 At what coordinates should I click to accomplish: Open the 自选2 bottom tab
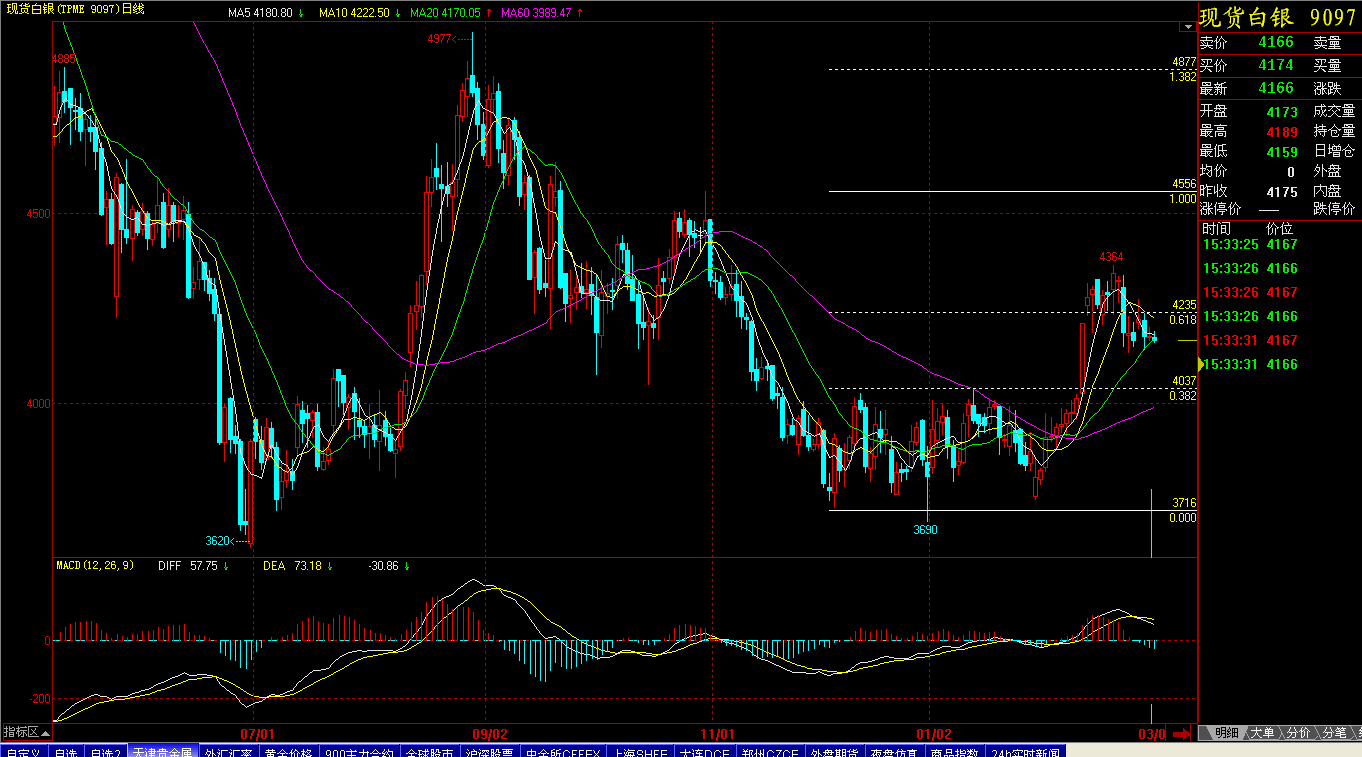104,751
